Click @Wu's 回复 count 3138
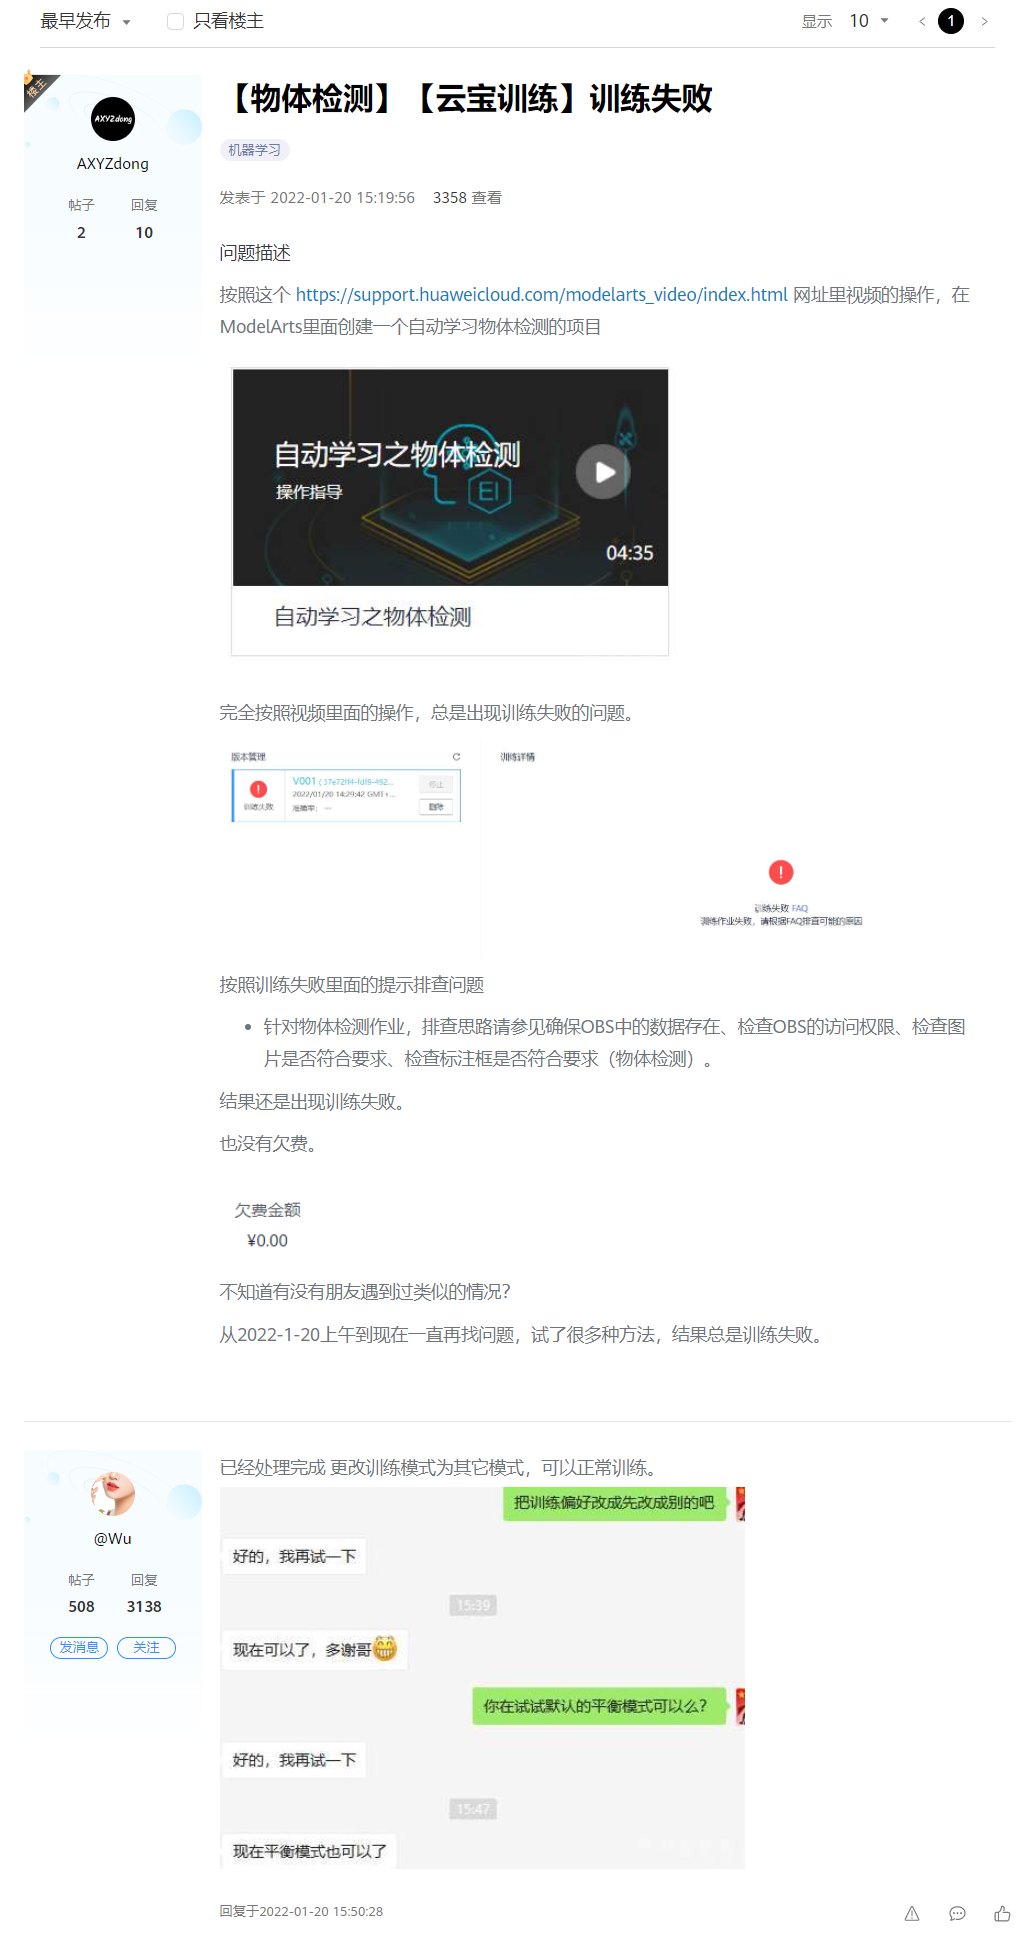 pyautogui.click(x=144, y=1607)
